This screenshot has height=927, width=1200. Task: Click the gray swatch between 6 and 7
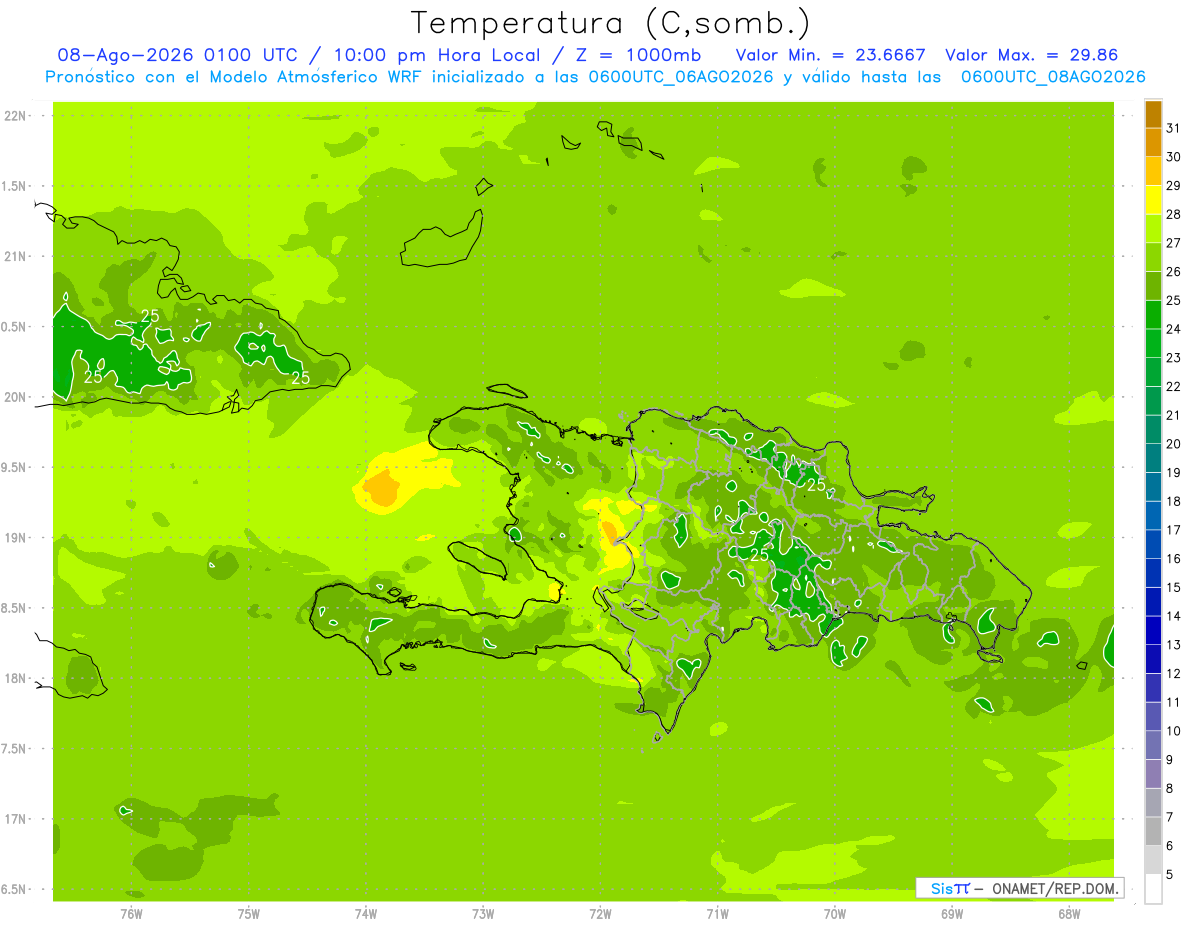click(1153, 831)
